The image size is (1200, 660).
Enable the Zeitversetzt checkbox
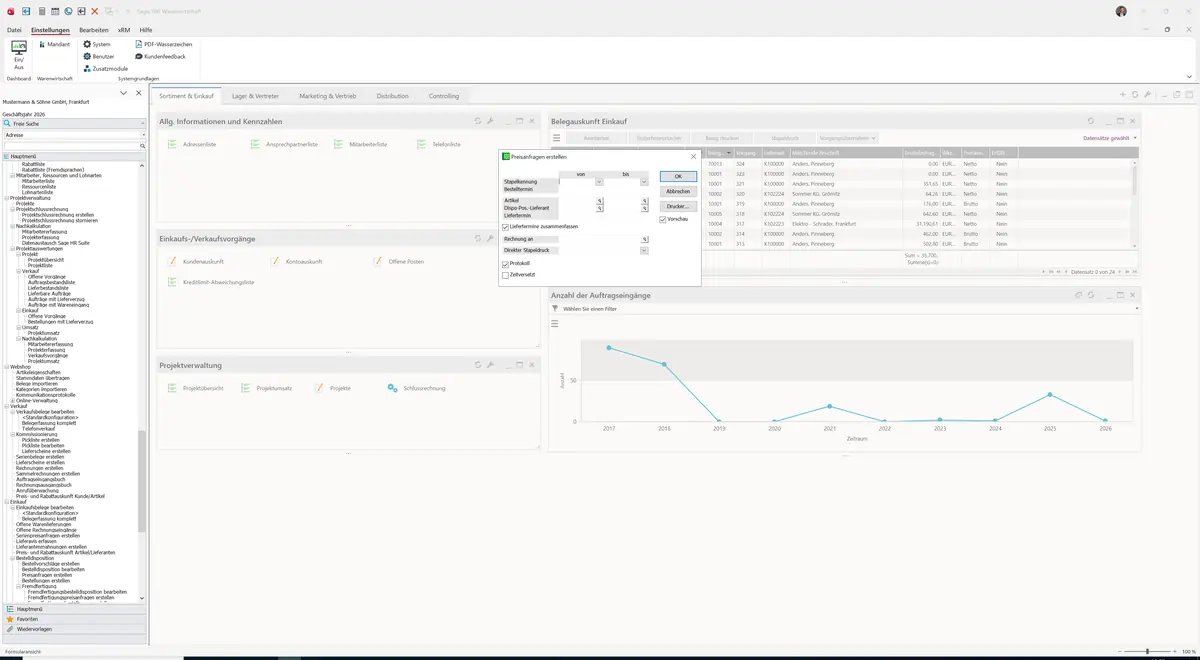coord(506,275)
